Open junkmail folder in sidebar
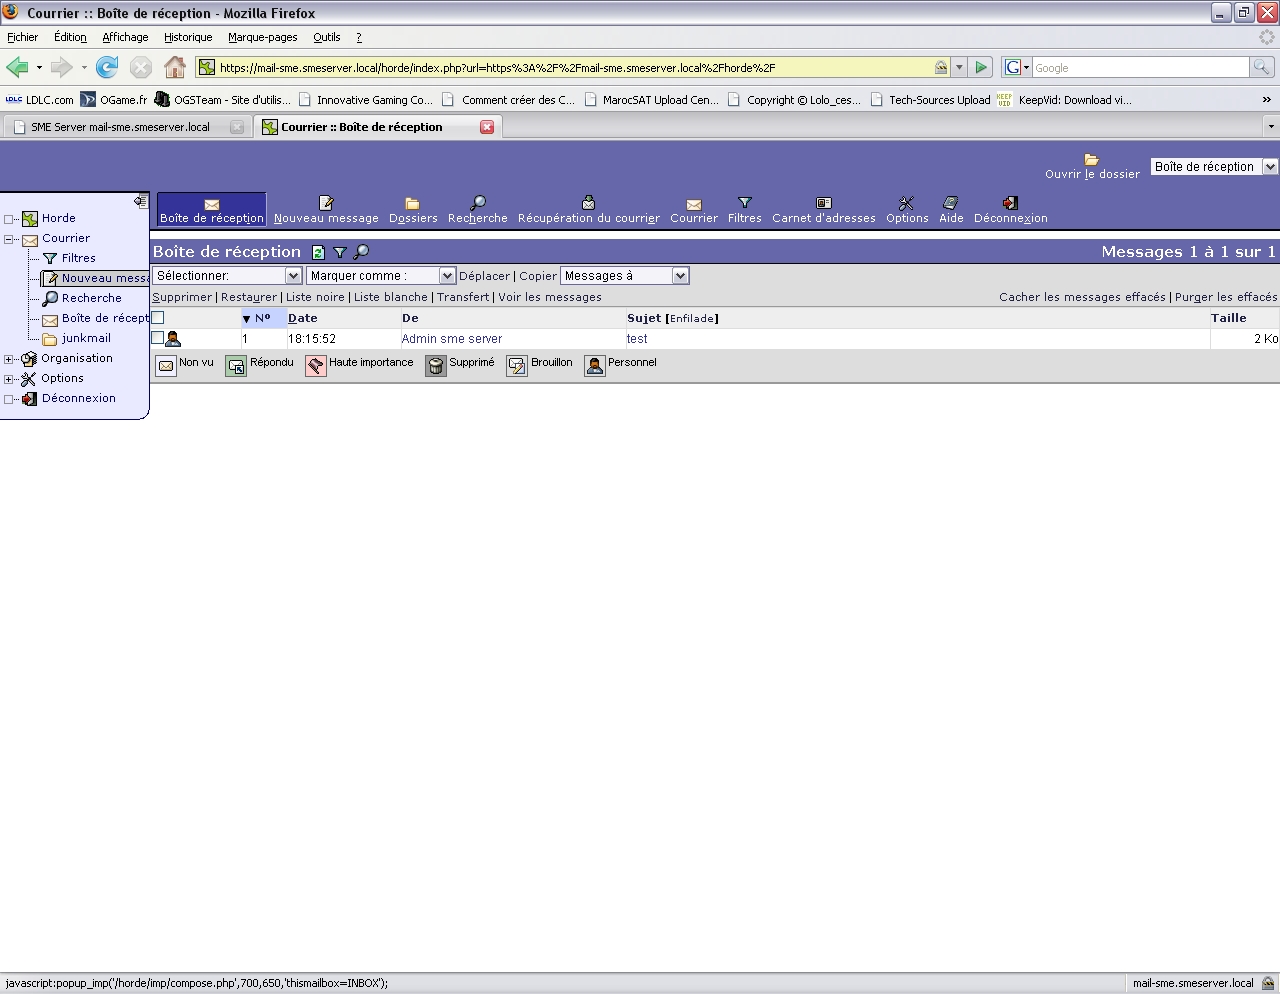This screenshot has width=1280, height=994. [86, 338]
